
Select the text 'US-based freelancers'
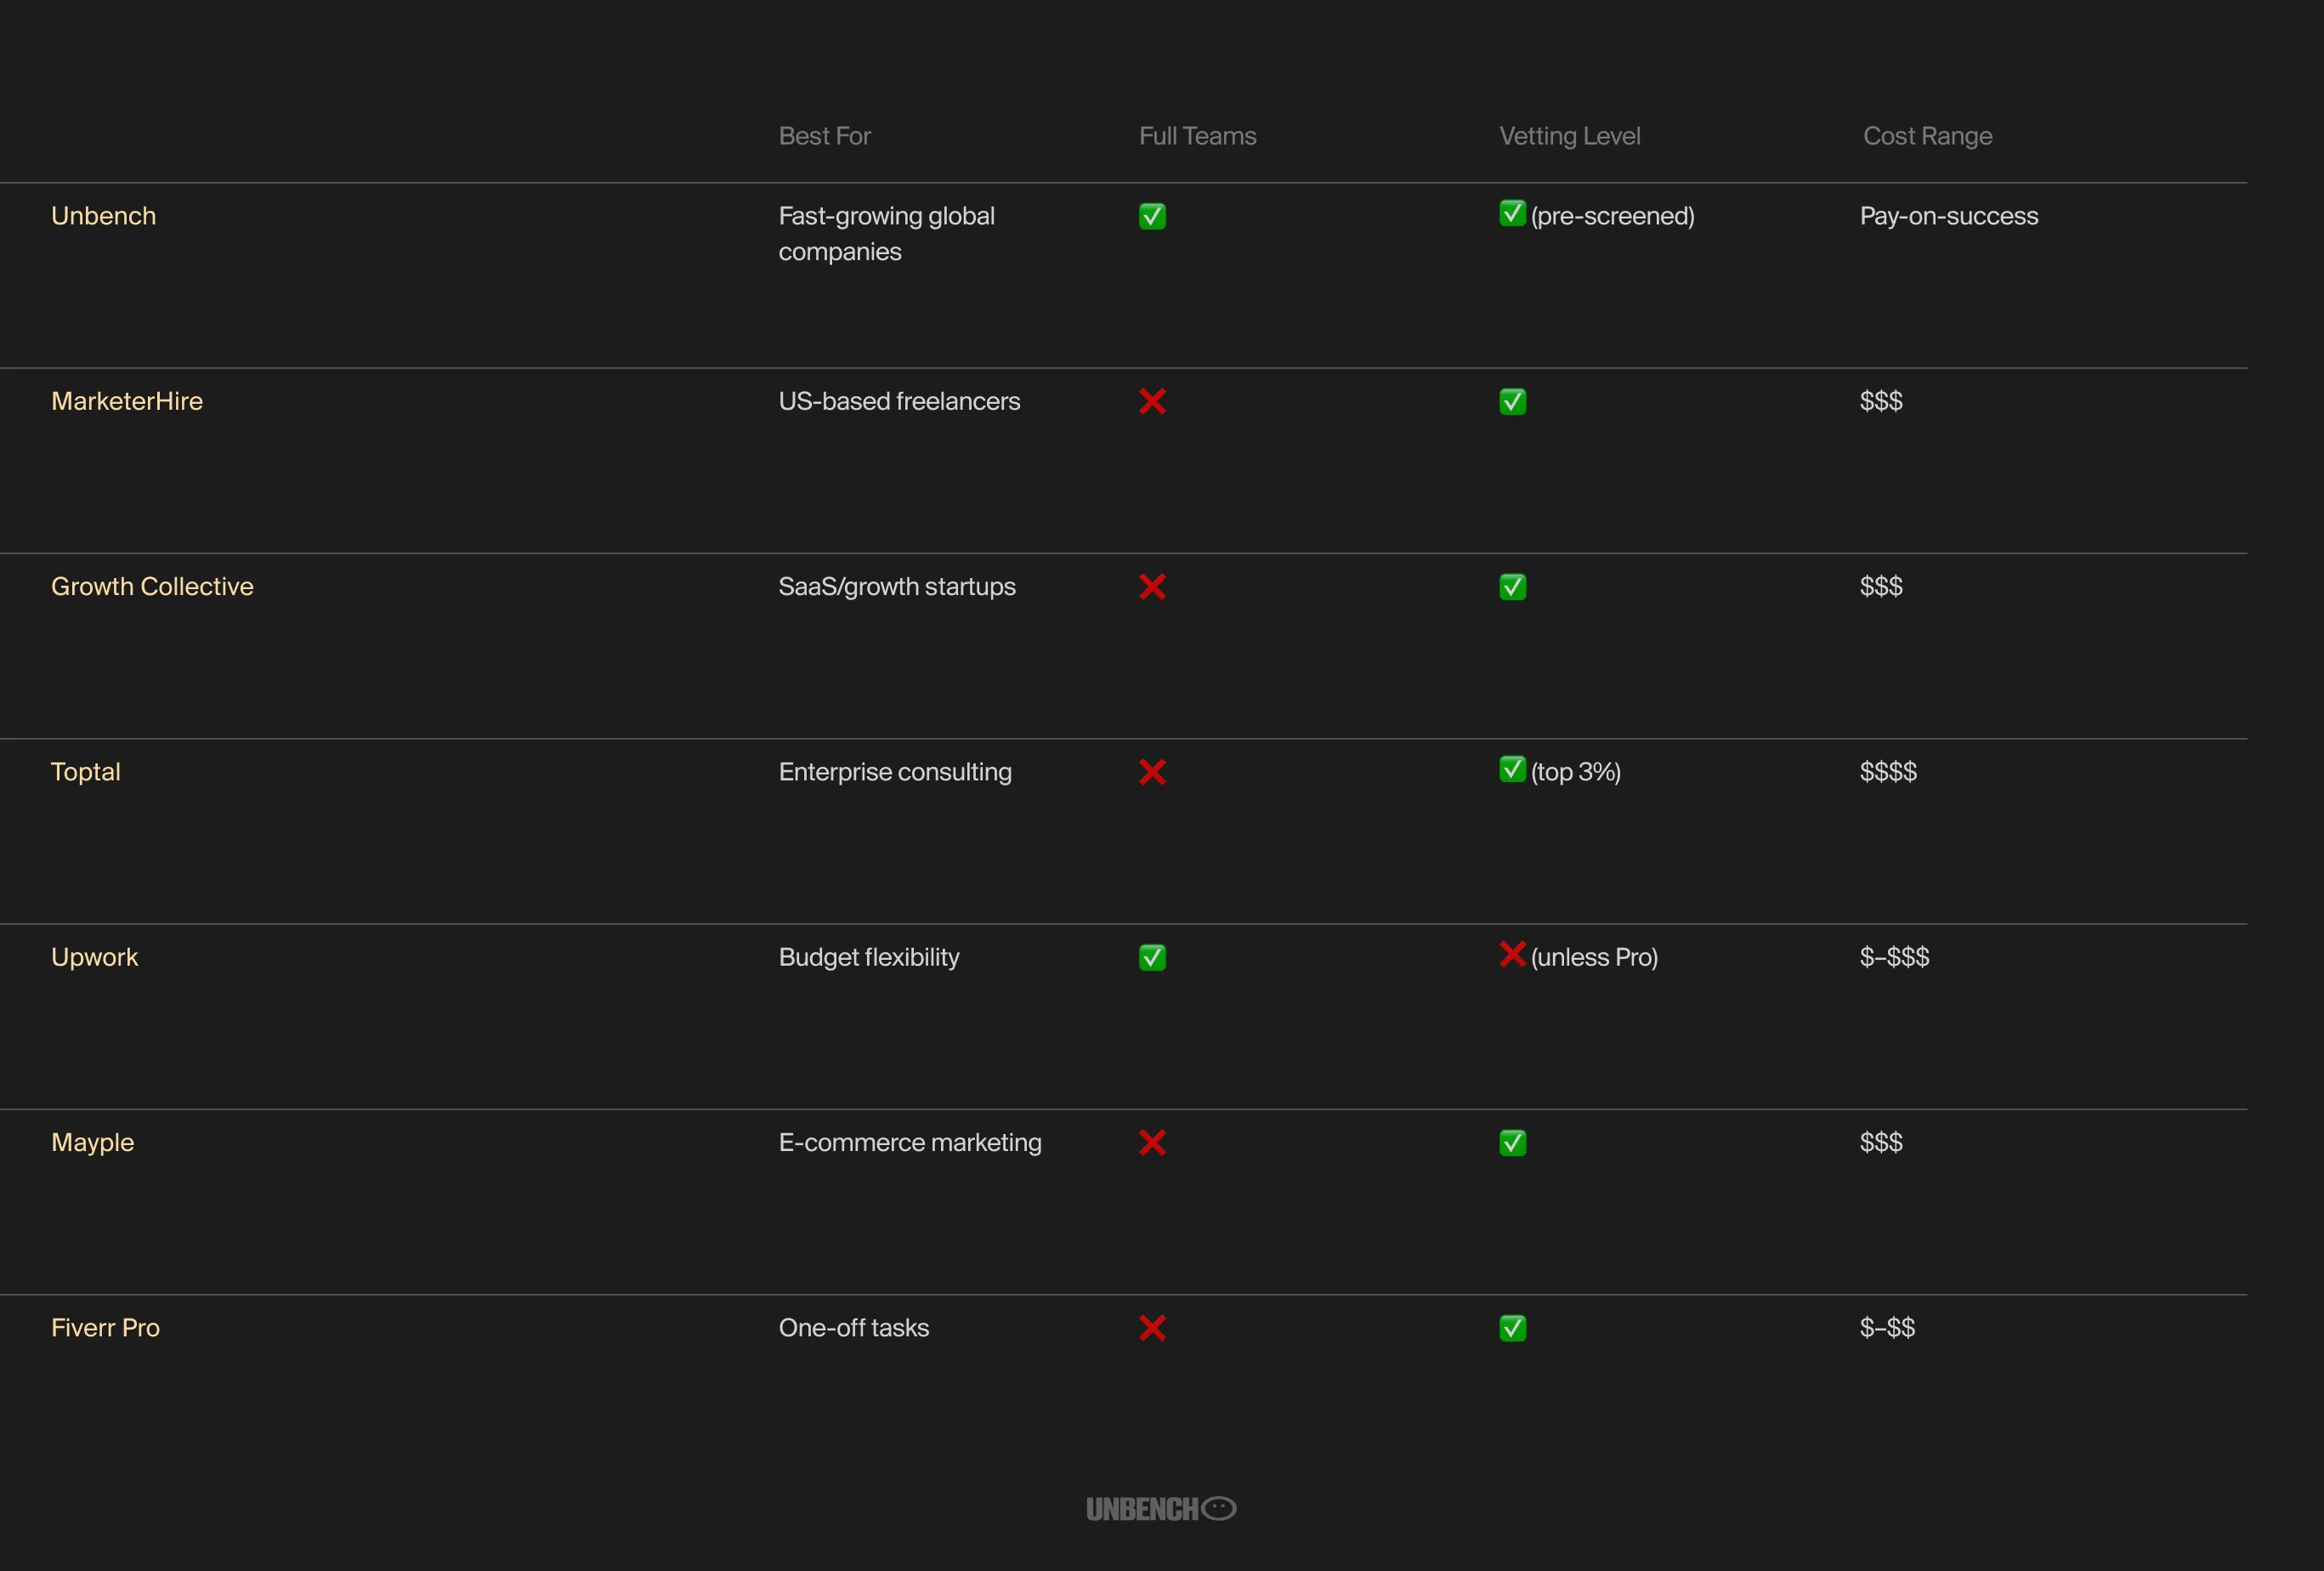pyautogui.click(x=899, y=401)
